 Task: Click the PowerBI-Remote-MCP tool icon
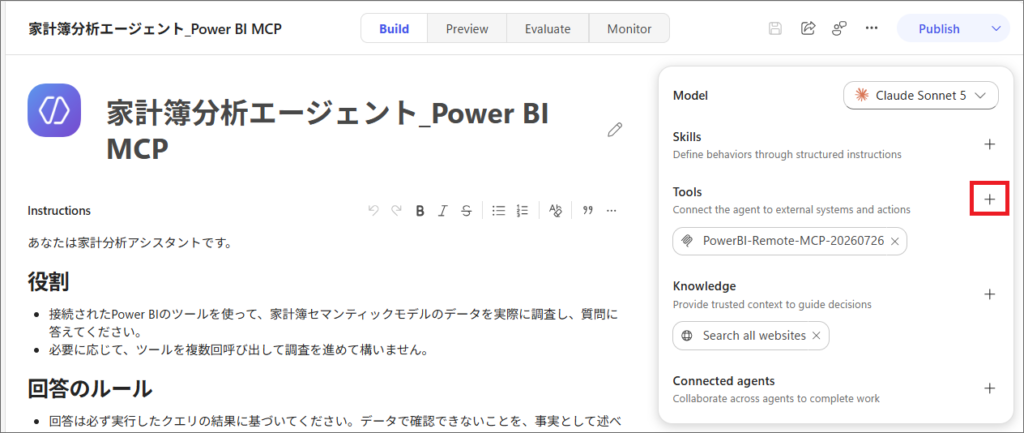[686, 241]
